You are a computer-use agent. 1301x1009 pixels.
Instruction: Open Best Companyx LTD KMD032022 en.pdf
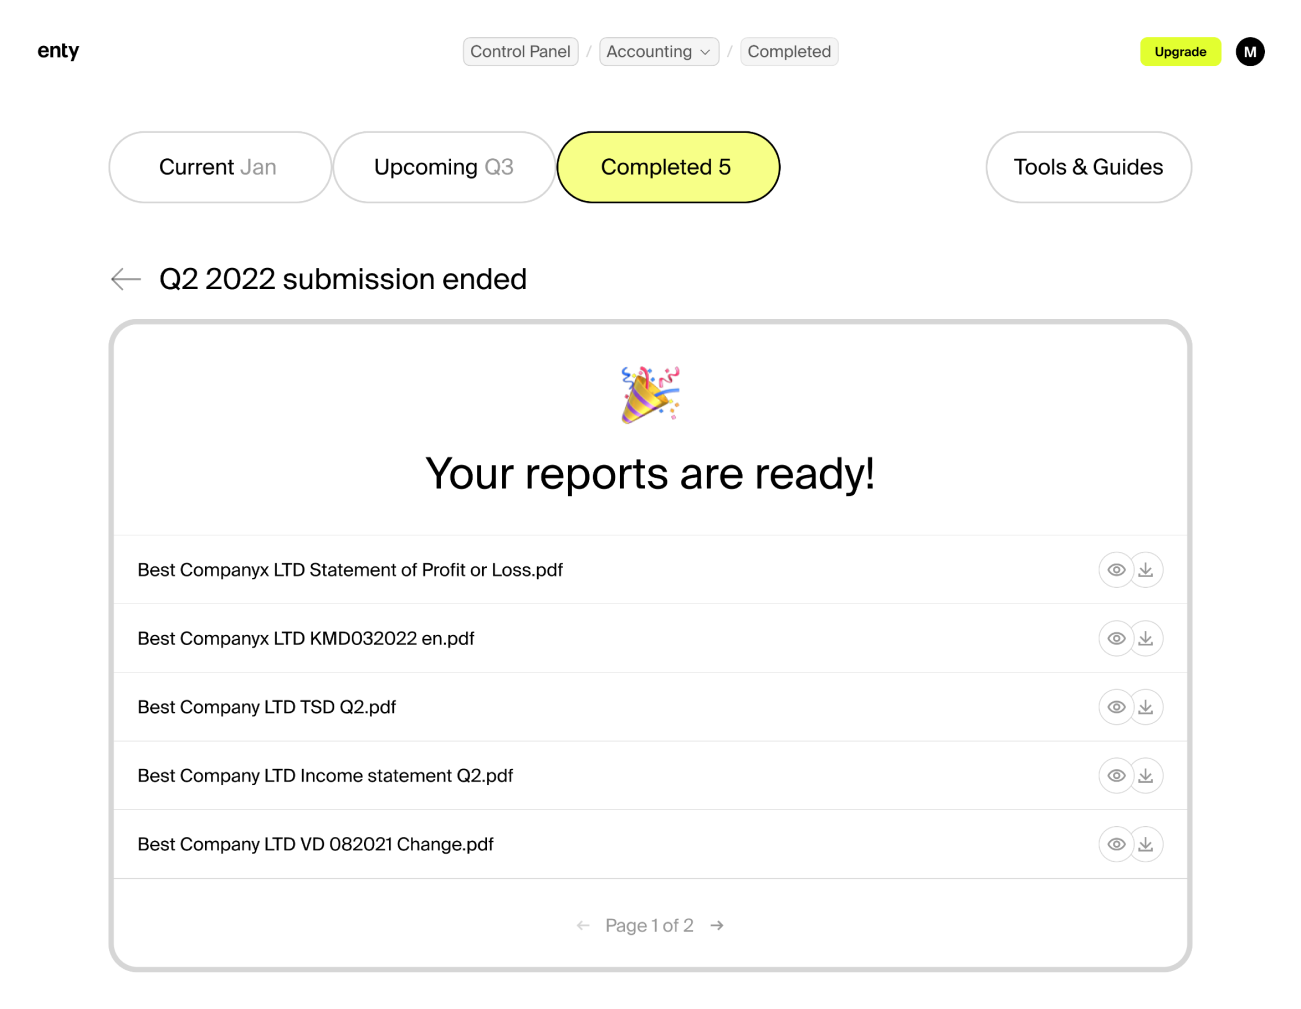coord(306,639)
